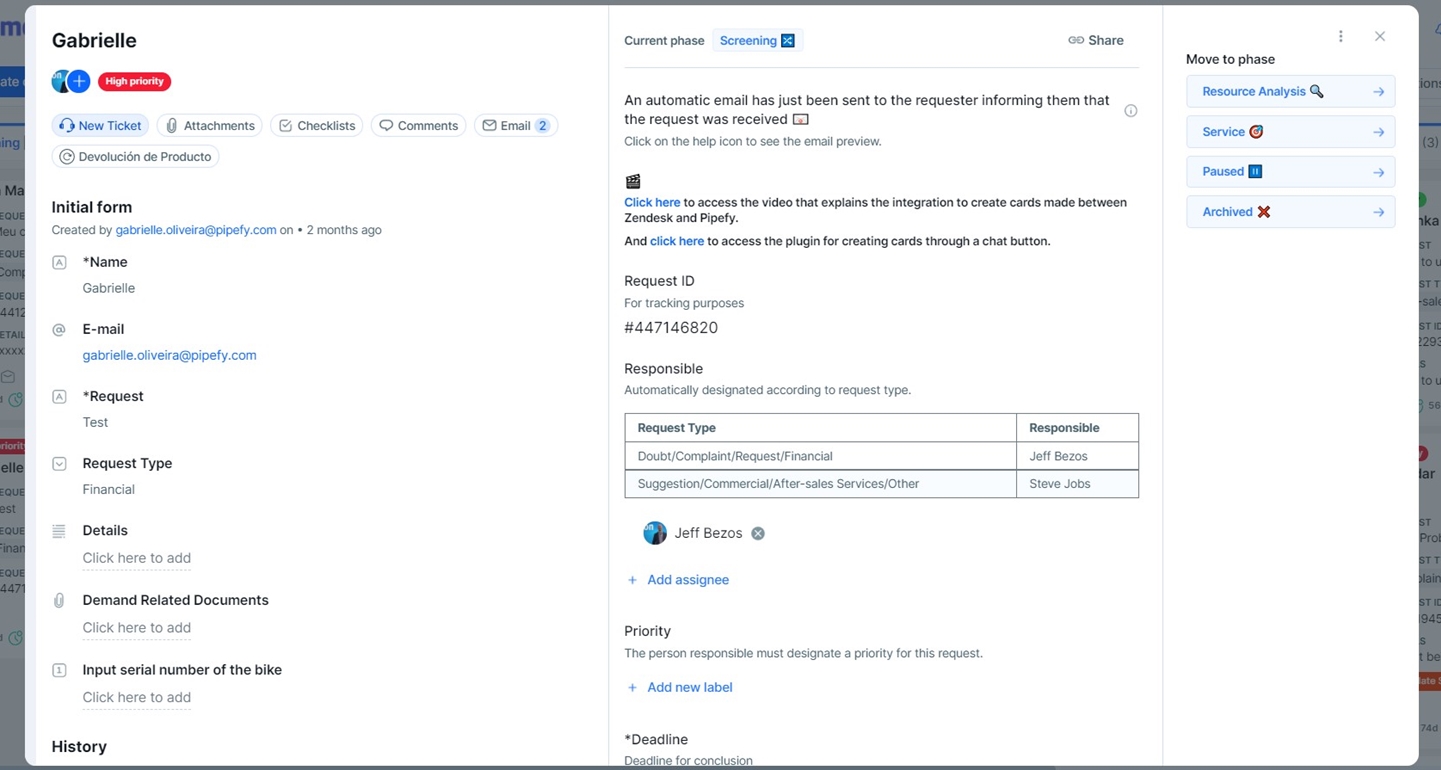Open the Comments tab
Screen dimensions: 1441x770
click(418, 126)
